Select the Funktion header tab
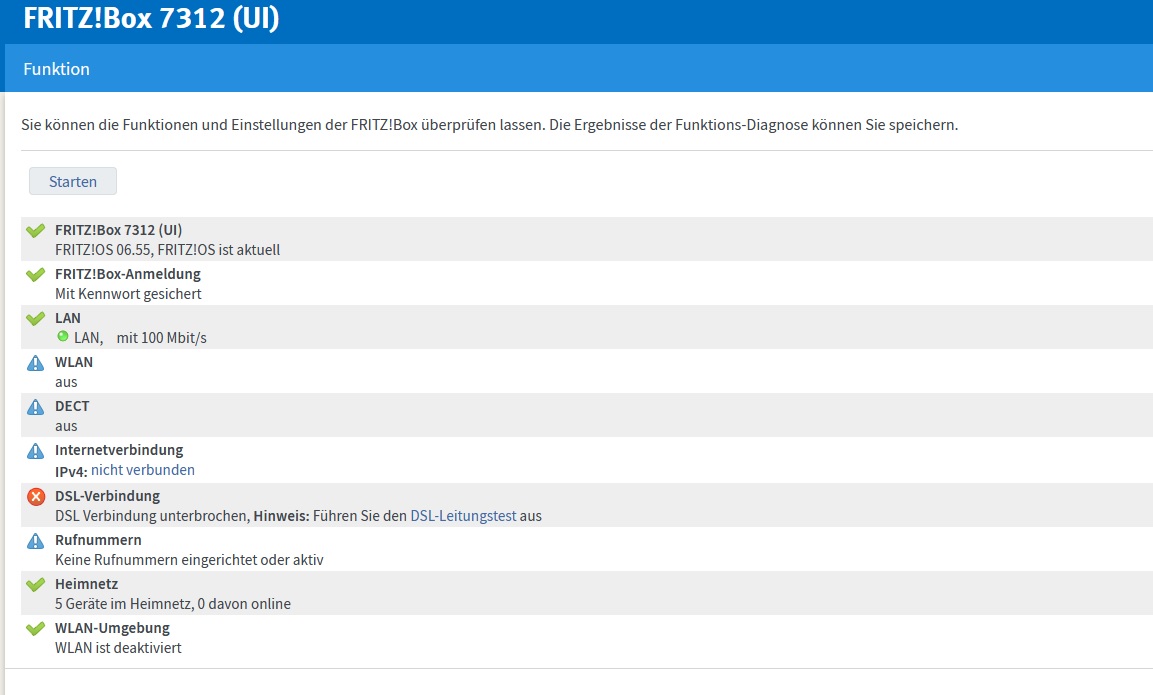Screen dimensions: 1153x695 57,68
